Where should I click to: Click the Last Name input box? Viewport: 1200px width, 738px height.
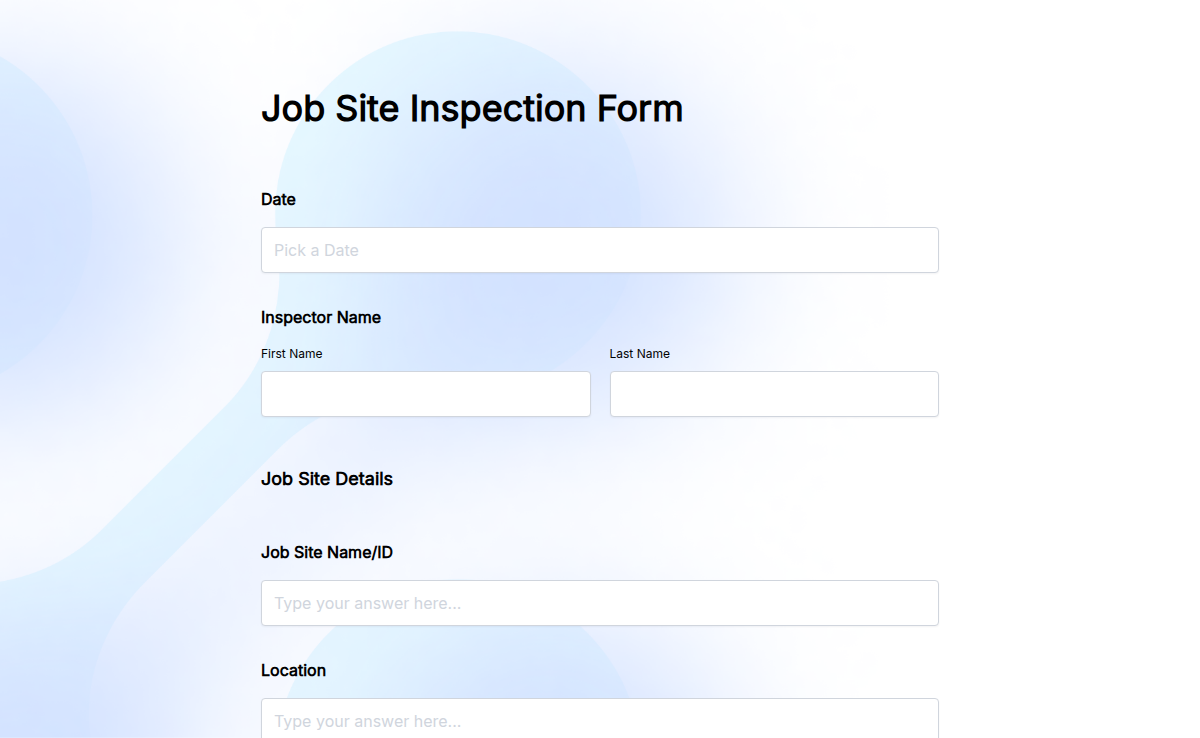point(773,394)
